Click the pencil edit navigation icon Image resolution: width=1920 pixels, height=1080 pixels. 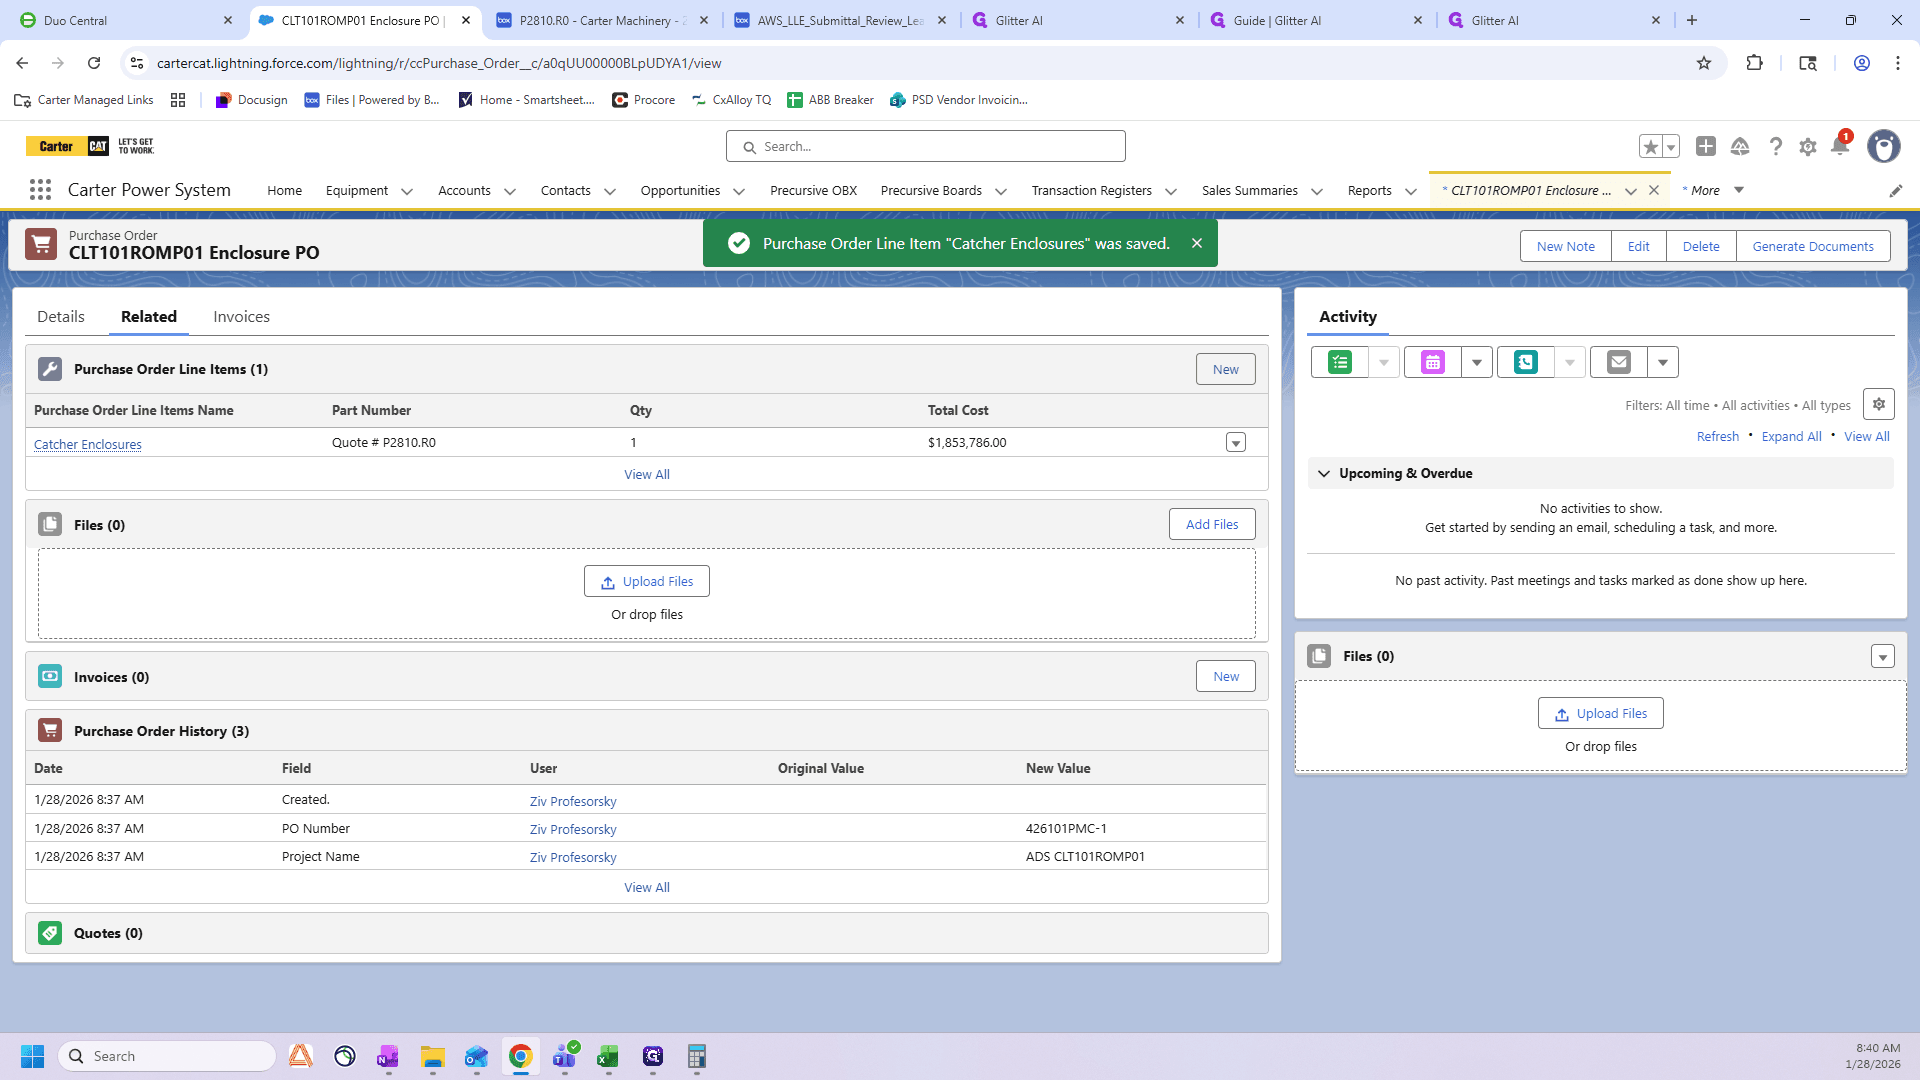(1895, 191)
